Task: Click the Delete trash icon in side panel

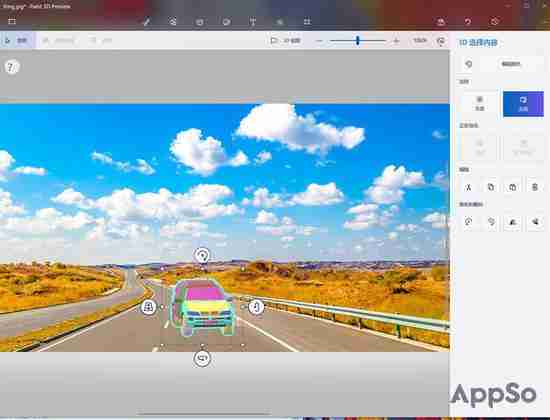Action: pyautogui.click(x=535, y=187)
